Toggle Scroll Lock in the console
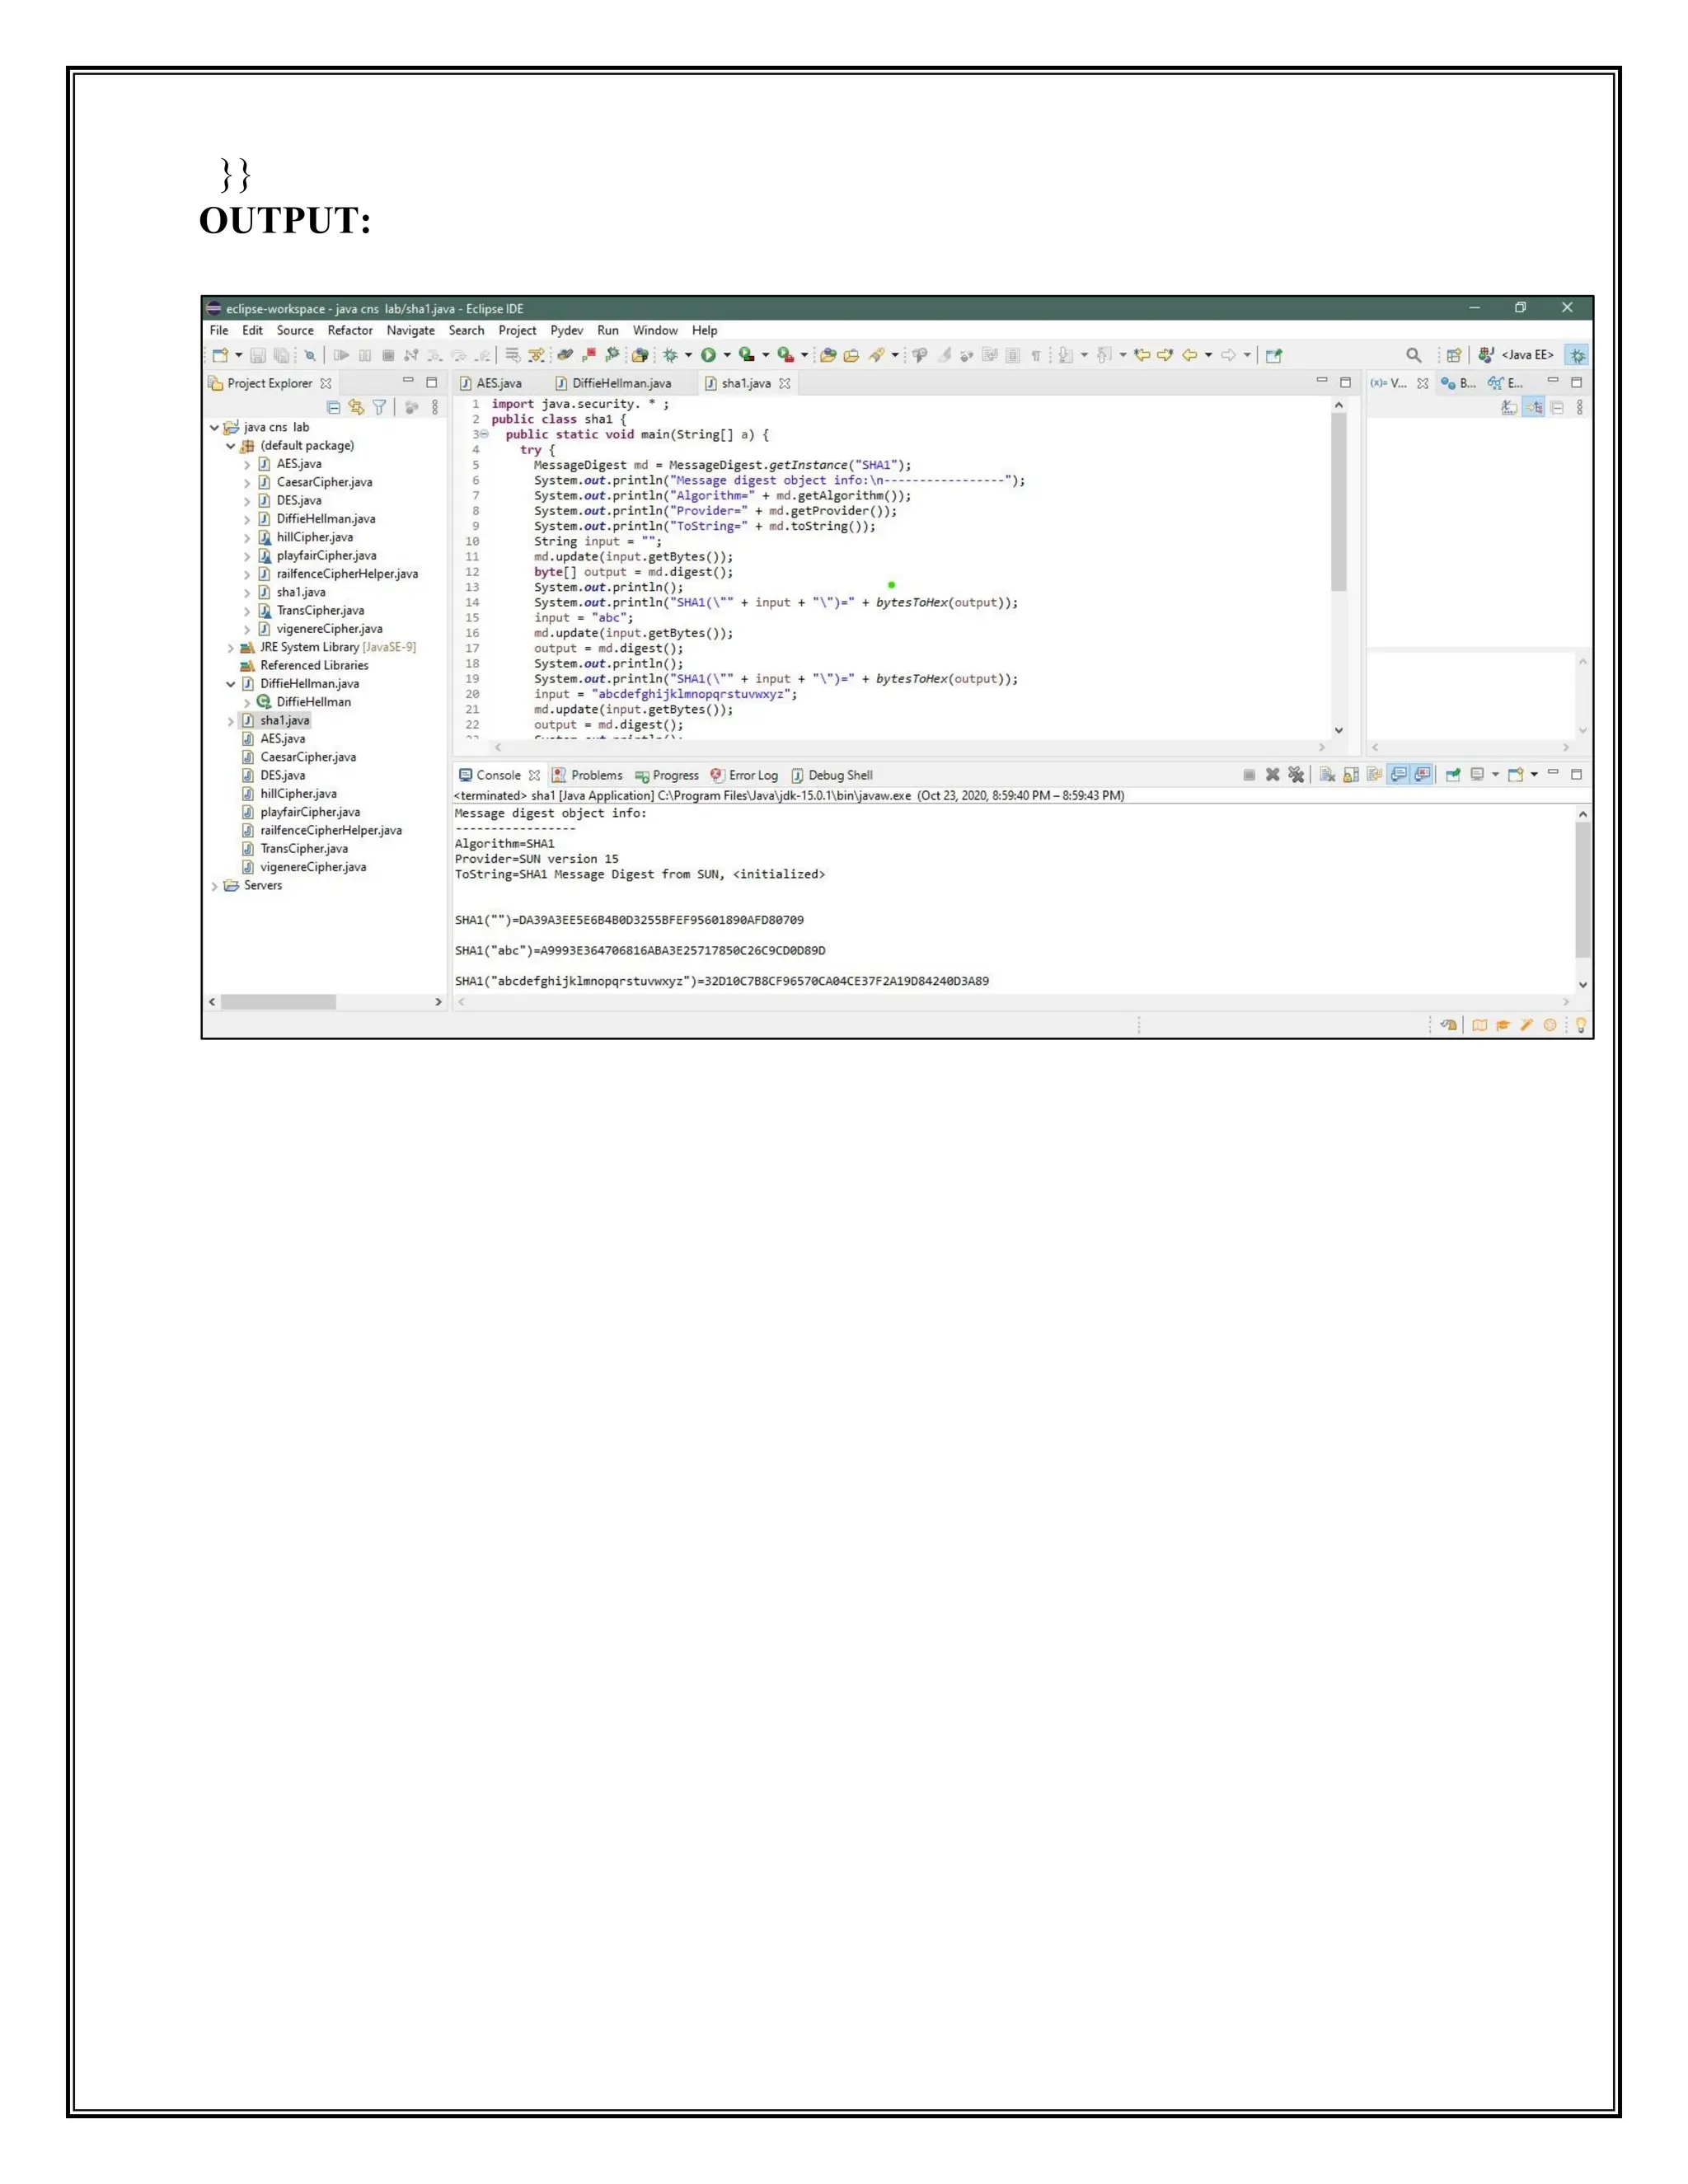 pos(1351,775)
